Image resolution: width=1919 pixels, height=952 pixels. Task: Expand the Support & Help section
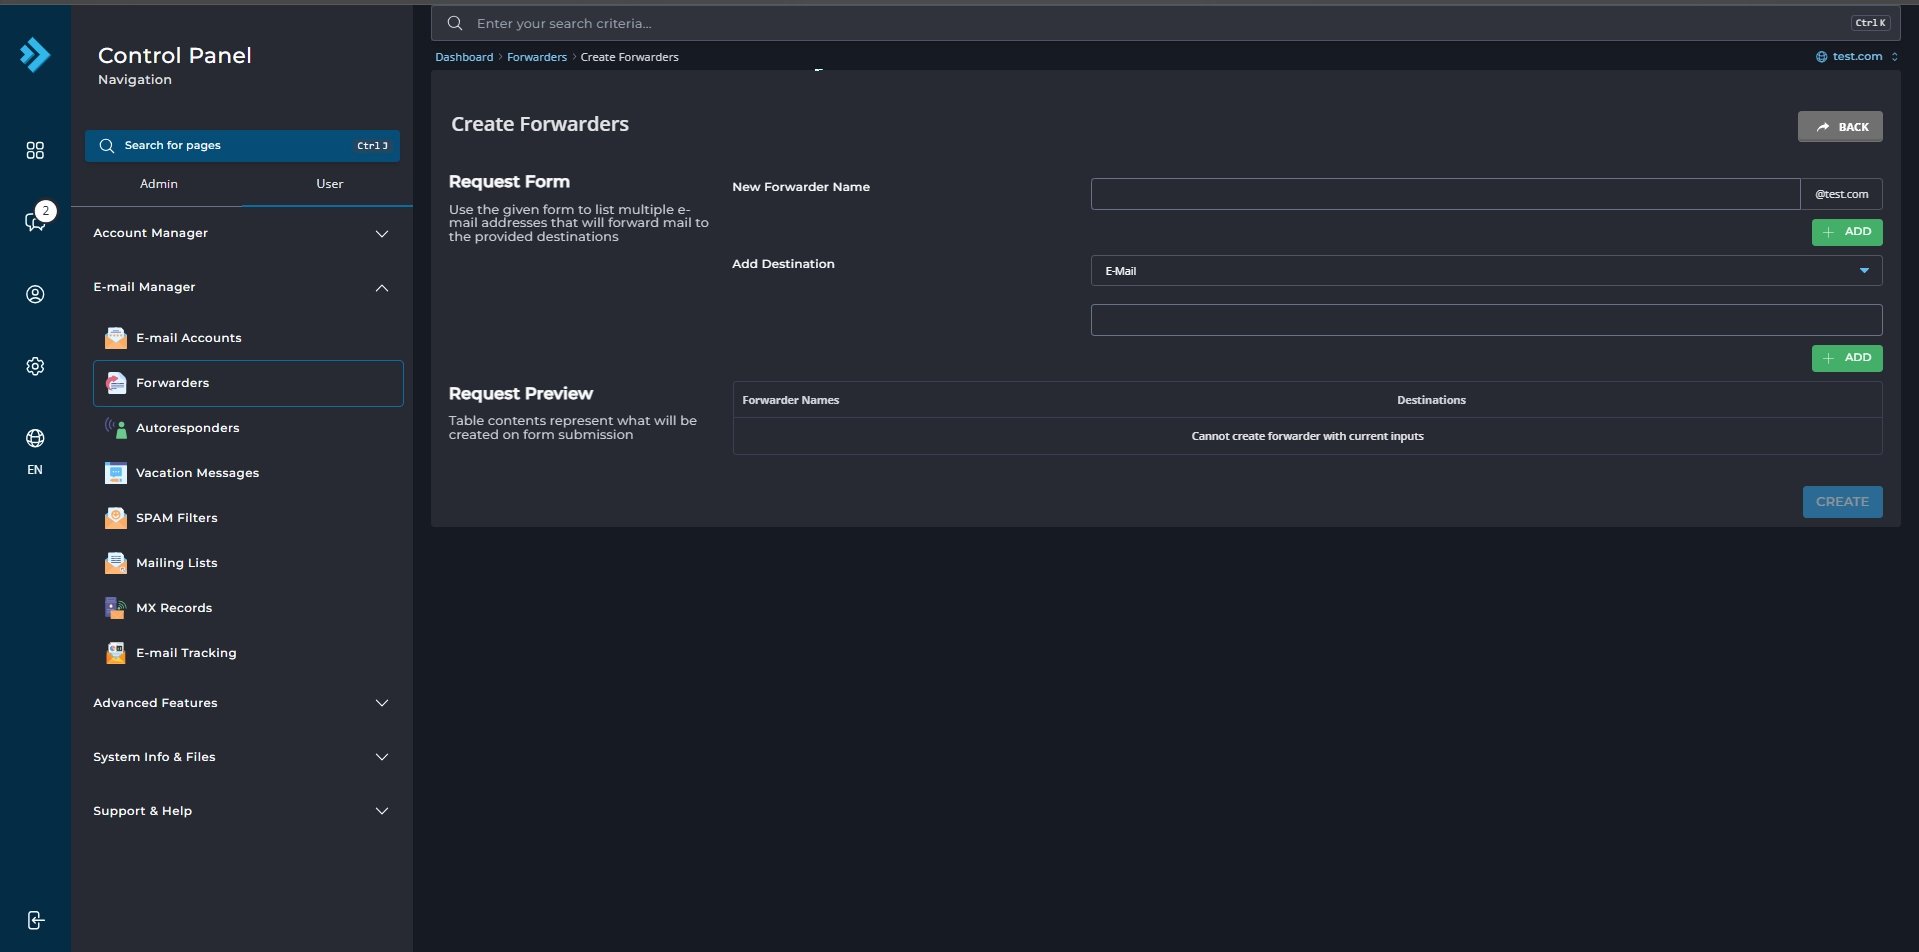pos(241,811)
